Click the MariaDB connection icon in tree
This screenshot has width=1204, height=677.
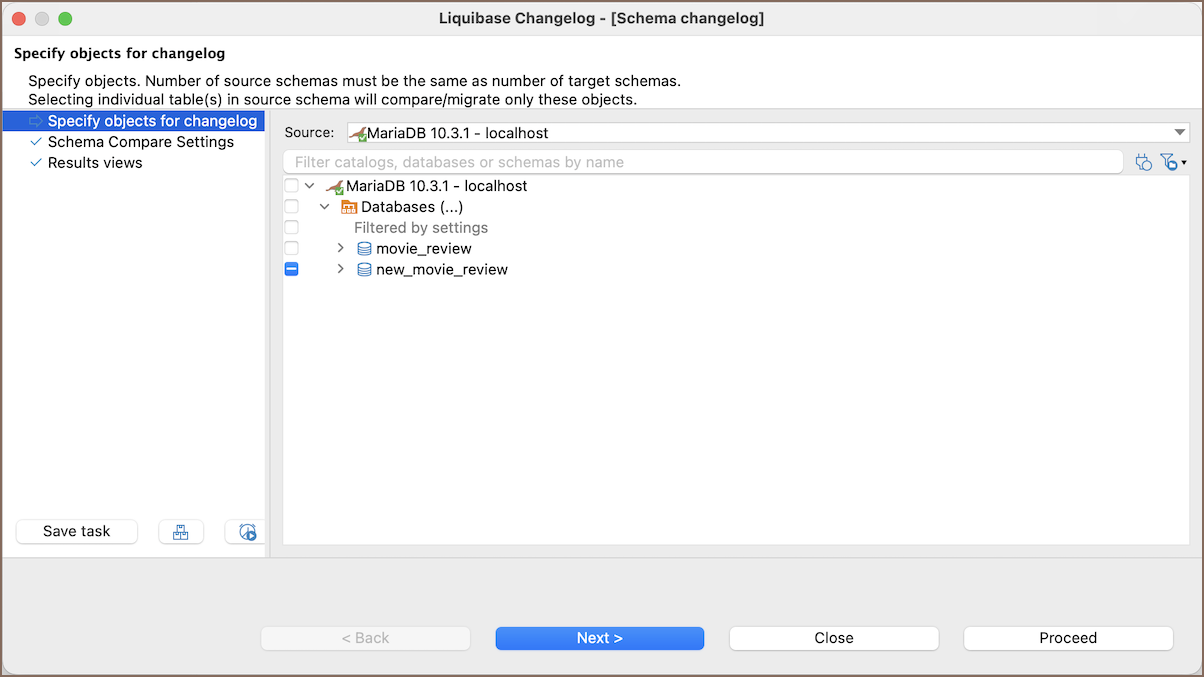[x=335, y=186]
